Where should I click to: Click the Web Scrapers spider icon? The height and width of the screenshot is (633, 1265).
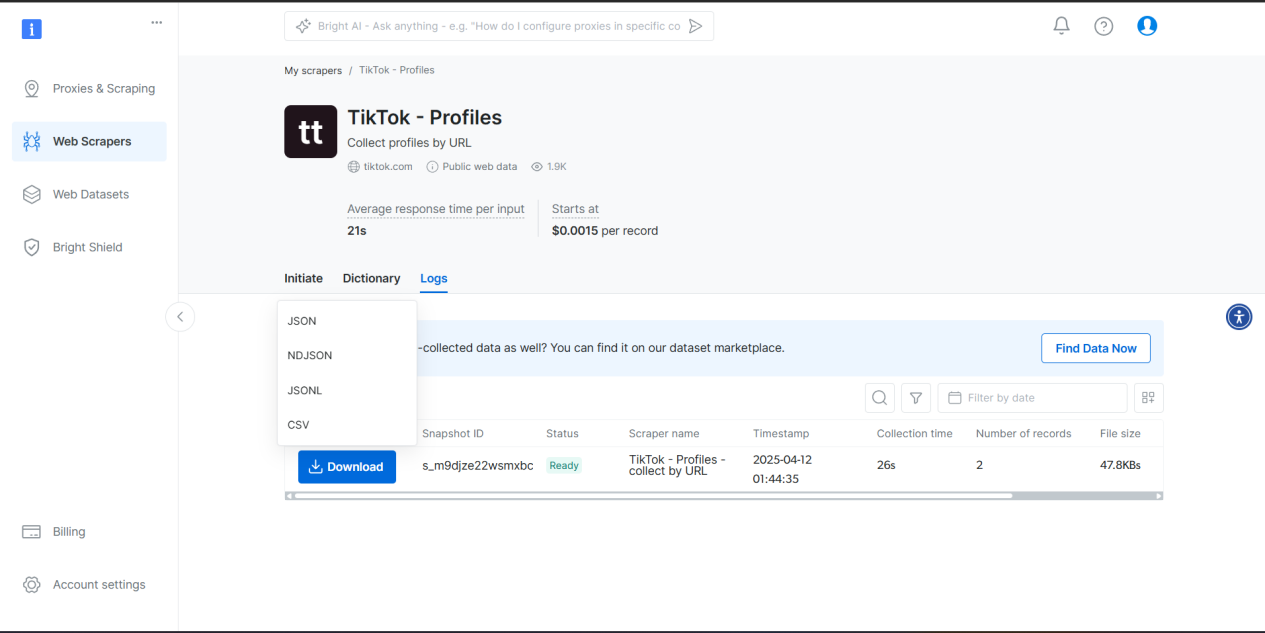point(32,141)
